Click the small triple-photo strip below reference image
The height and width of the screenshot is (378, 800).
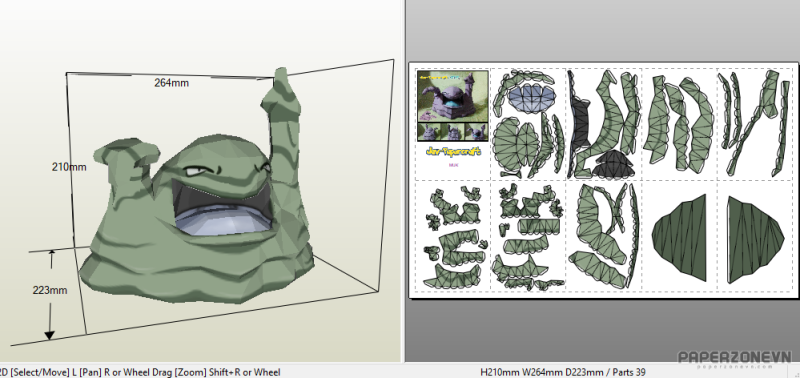point(453,132)
